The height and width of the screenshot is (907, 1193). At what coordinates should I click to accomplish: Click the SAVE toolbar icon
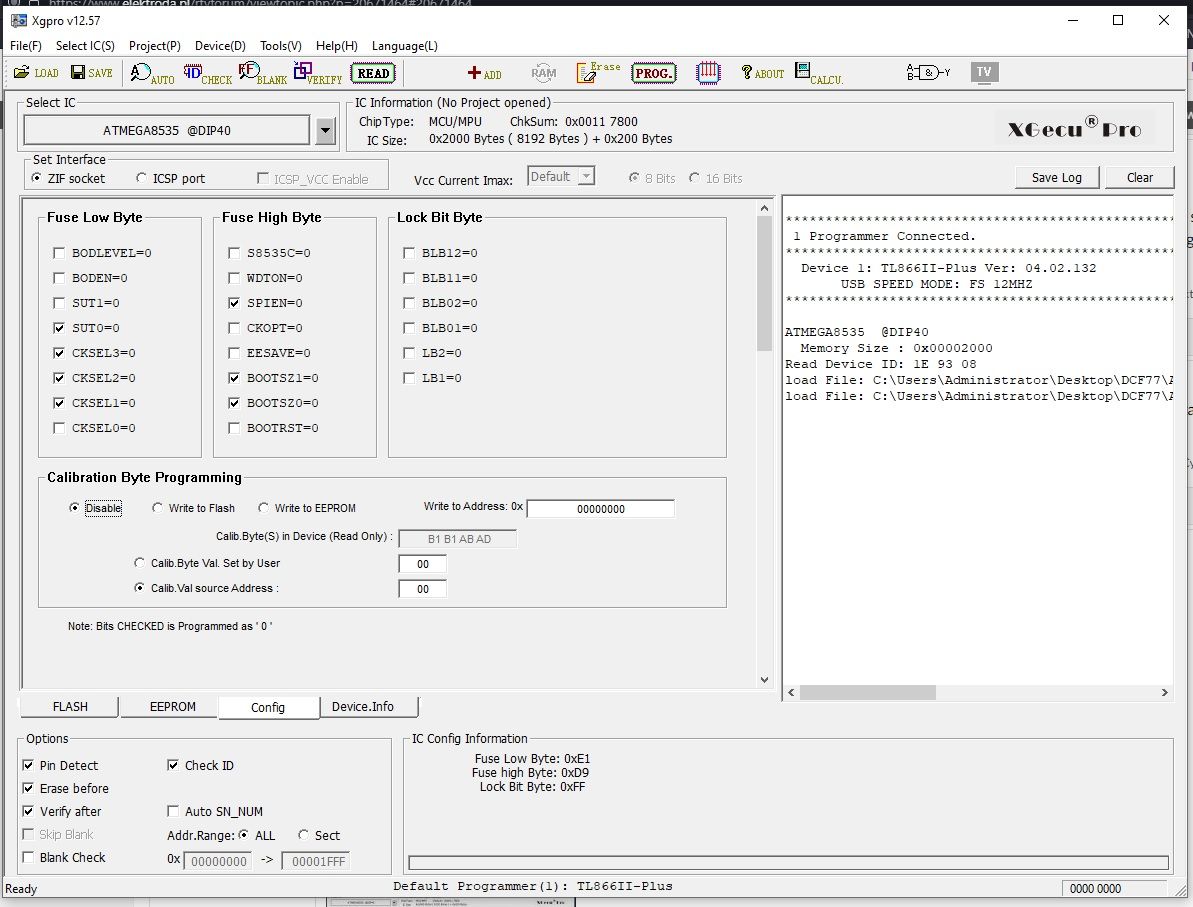tap(91, 73)
